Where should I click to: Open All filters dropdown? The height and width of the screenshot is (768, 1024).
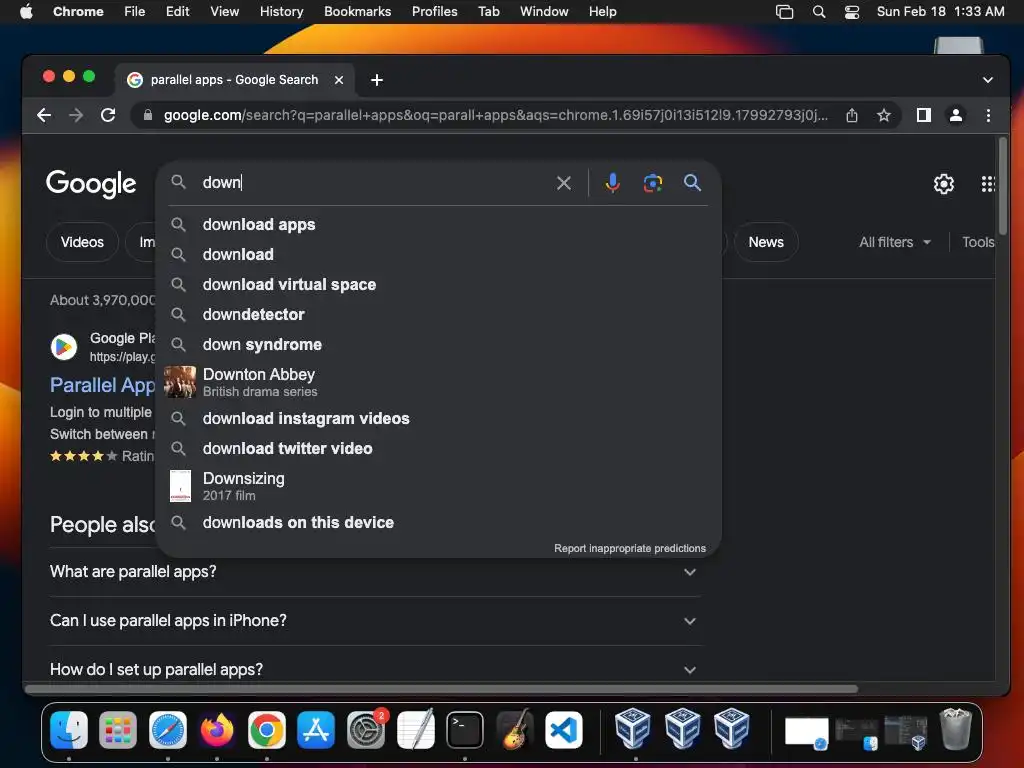click(895, 242)
